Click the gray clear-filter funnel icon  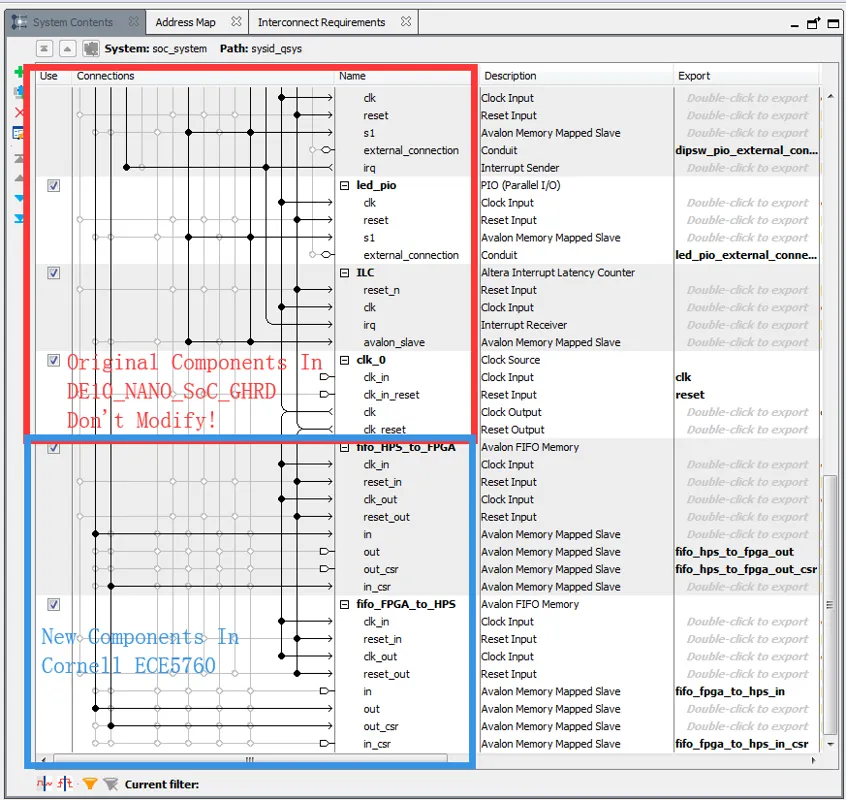(111, 784)
